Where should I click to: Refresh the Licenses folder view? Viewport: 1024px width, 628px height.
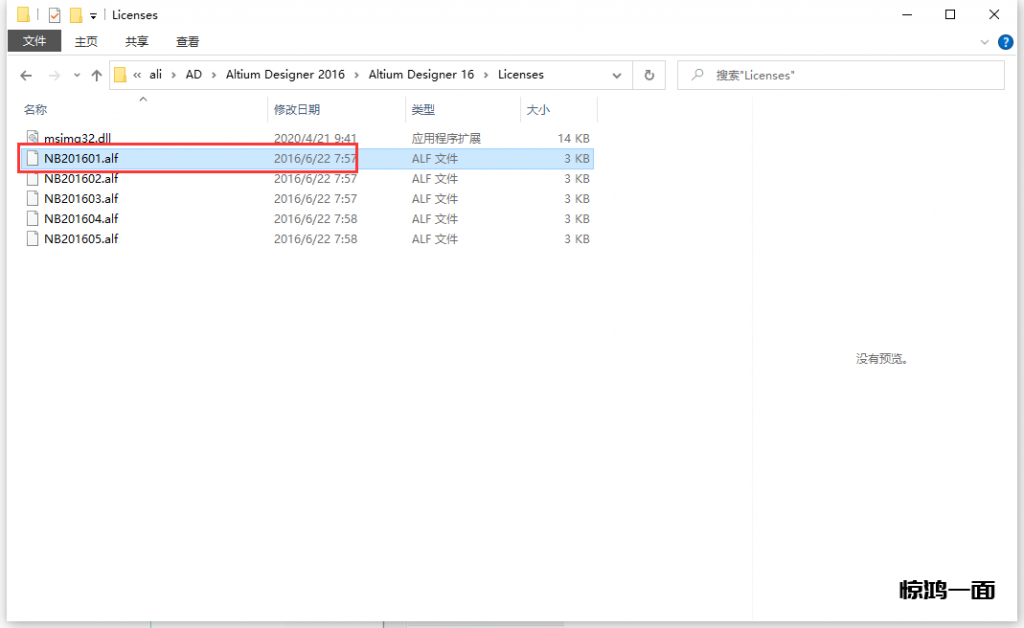(x=649, y=75)
